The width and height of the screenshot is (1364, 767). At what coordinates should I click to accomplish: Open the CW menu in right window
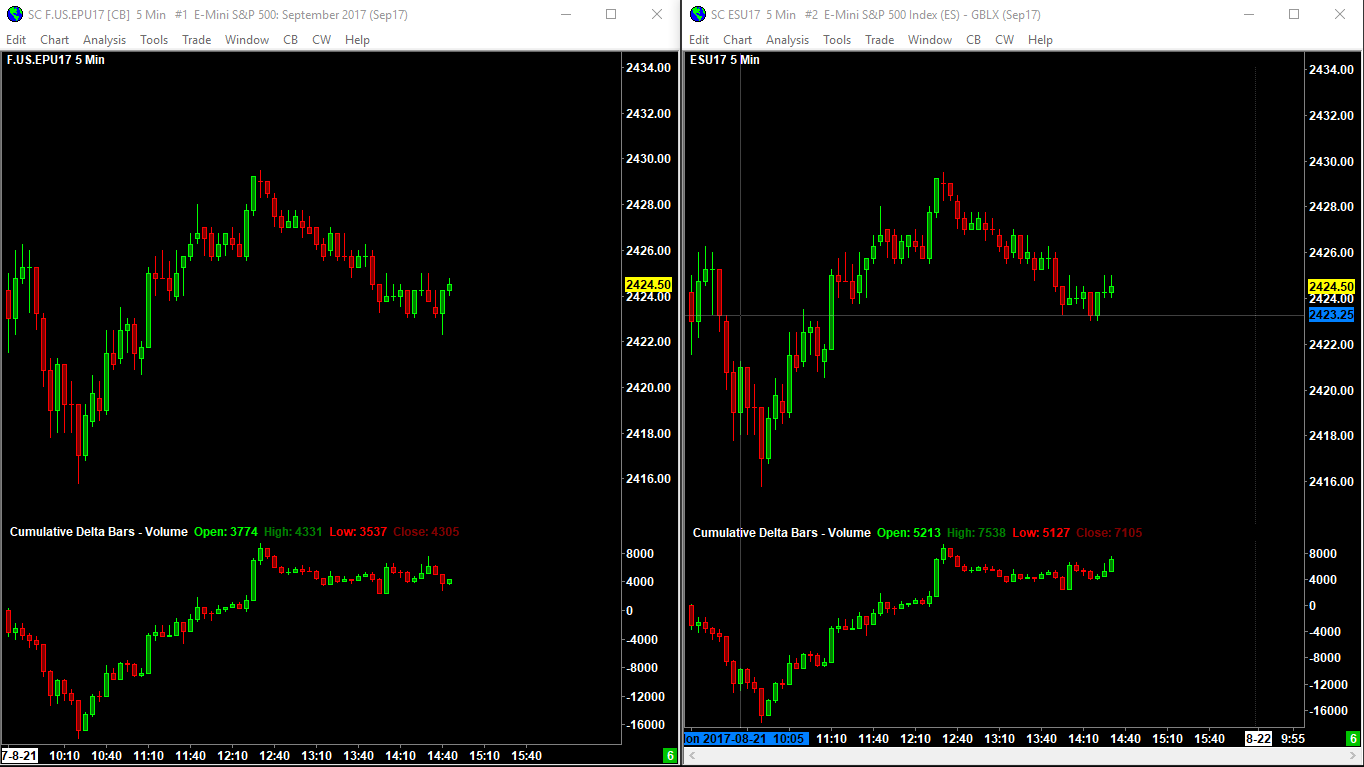(x=1005, y=40)
